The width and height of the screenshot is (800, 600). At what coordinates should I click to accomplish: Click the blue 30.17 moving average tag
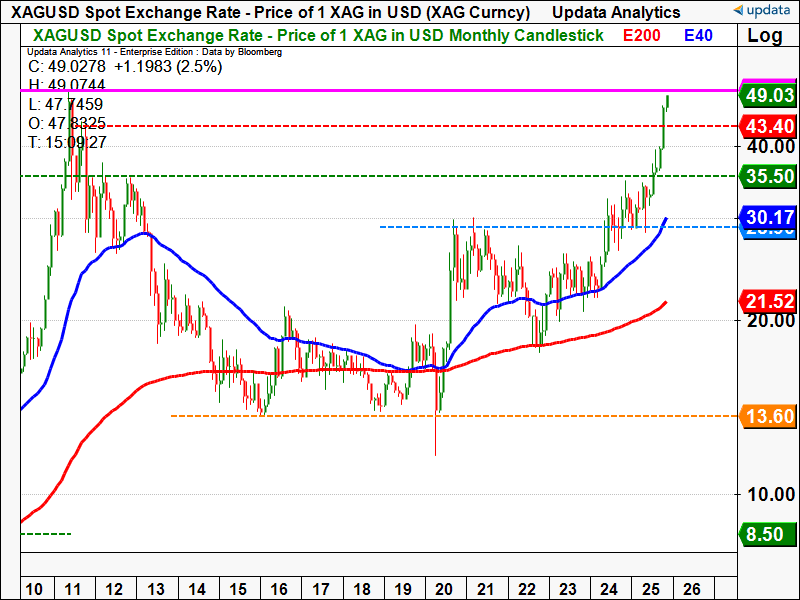[767, 217]
